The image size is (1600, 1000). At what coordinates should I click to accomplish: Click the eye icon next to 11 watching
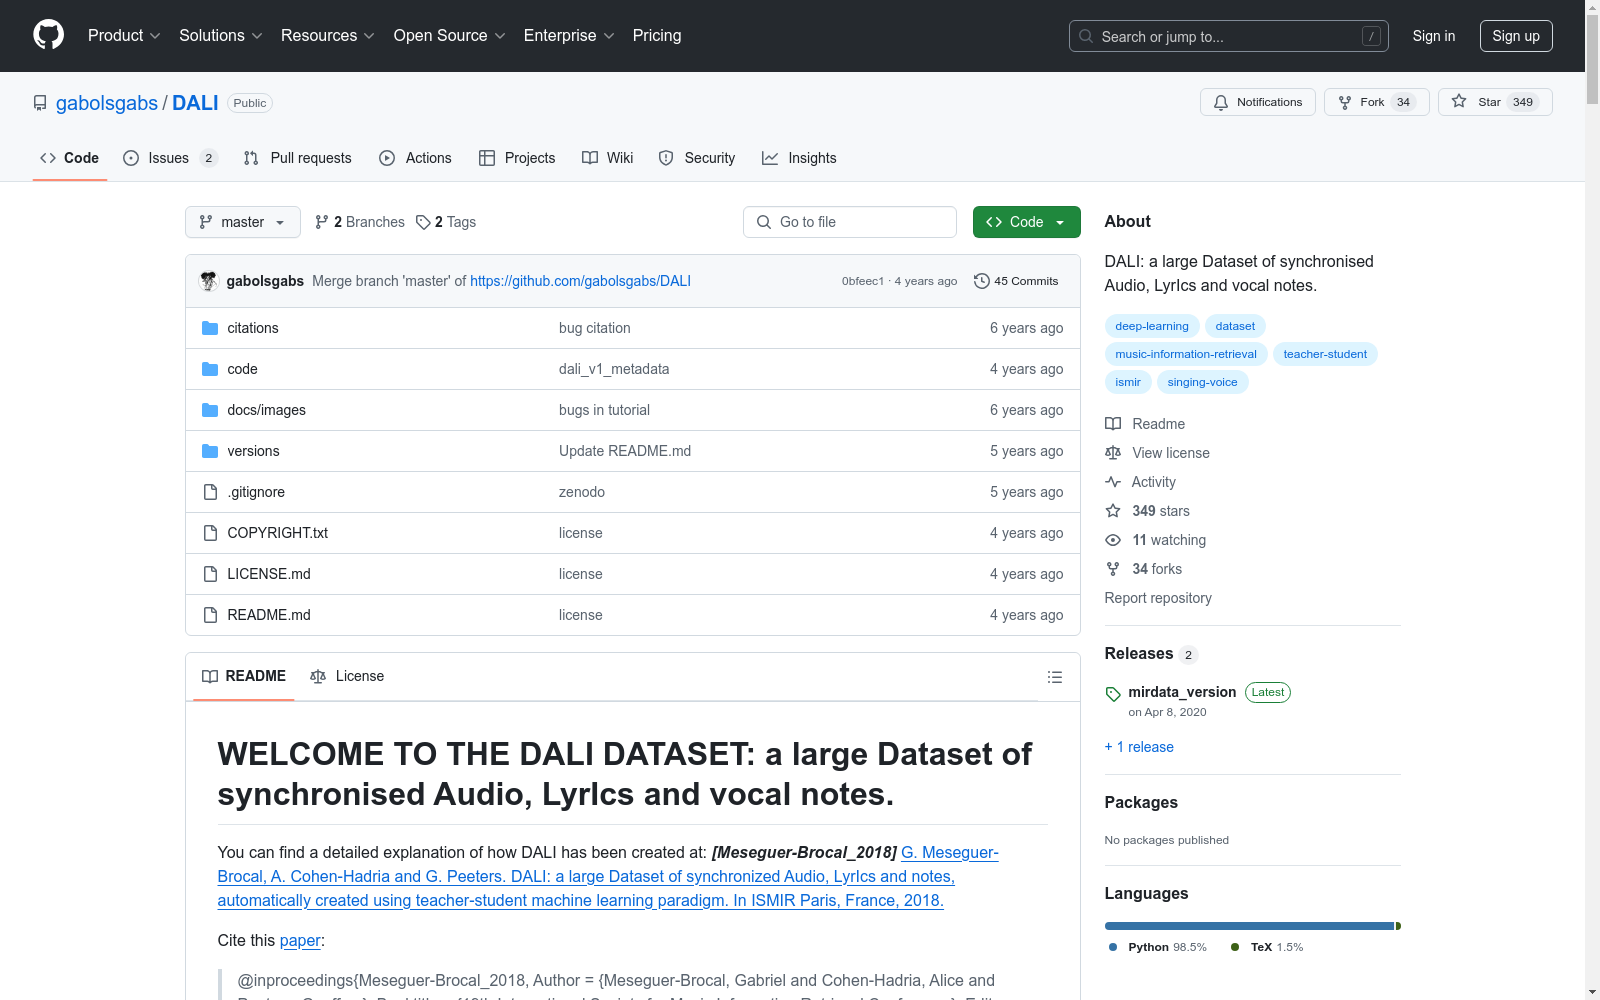(x=1113, y=540)
